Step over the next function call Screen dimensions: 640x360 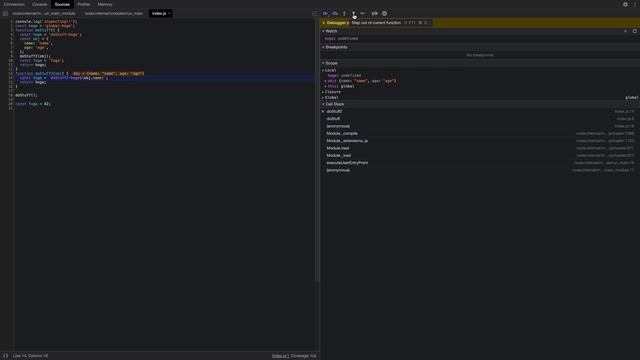click(x=335, y=13)
